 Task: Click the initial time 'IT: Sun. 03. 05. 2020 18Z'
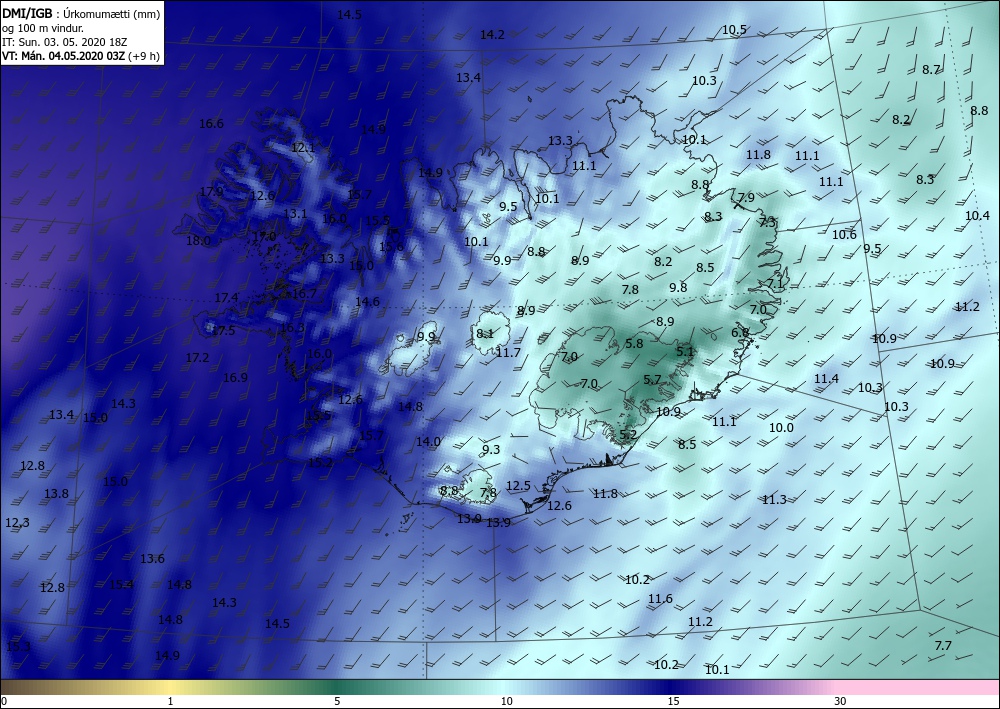[64, 42]
